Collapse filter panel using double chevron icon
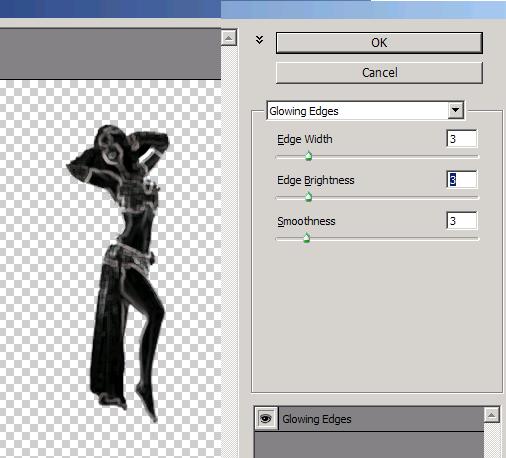 coord(259,40)
